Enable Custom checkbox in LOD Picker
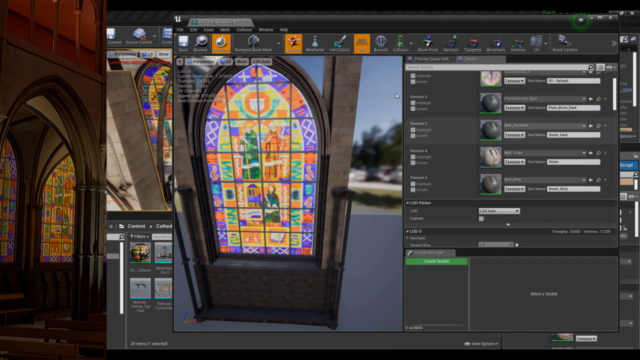Viewport: 640px width, 360px height. click(481, 219)
